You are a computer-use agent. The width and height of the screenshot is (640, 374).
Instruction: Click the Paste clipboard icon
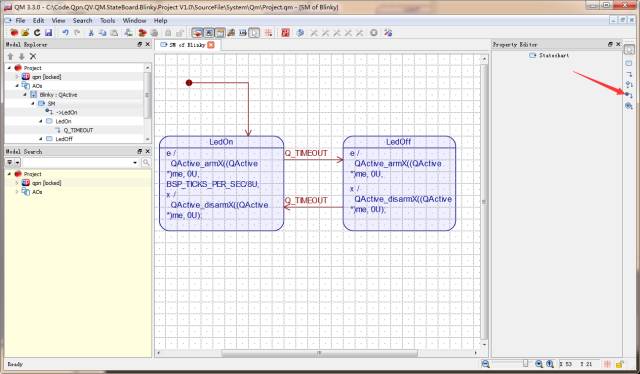[114, 33]
